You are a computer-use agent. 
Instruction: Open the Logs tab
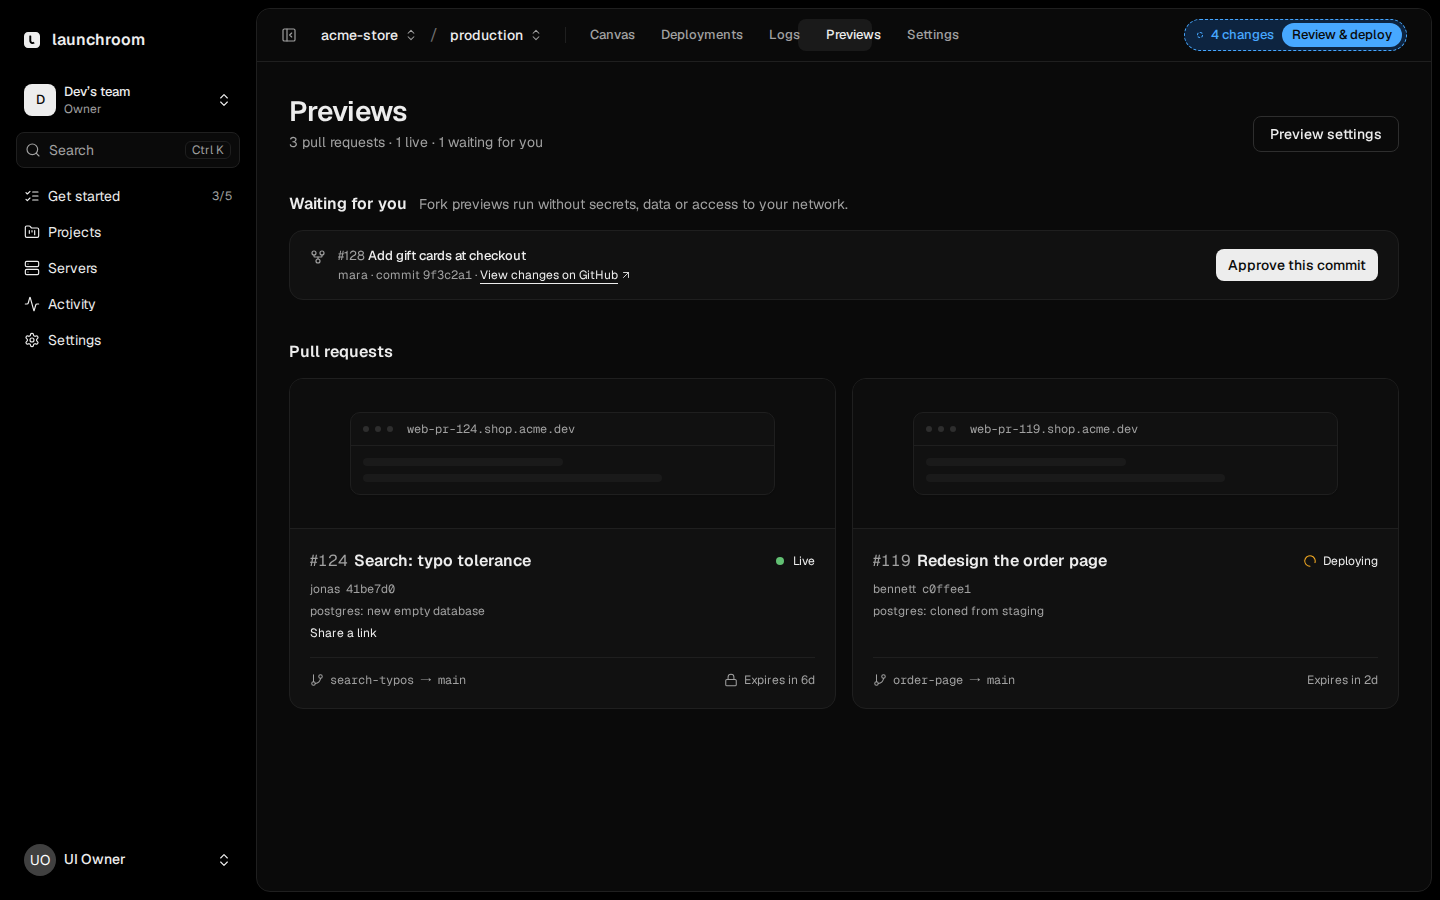point(784,35)
